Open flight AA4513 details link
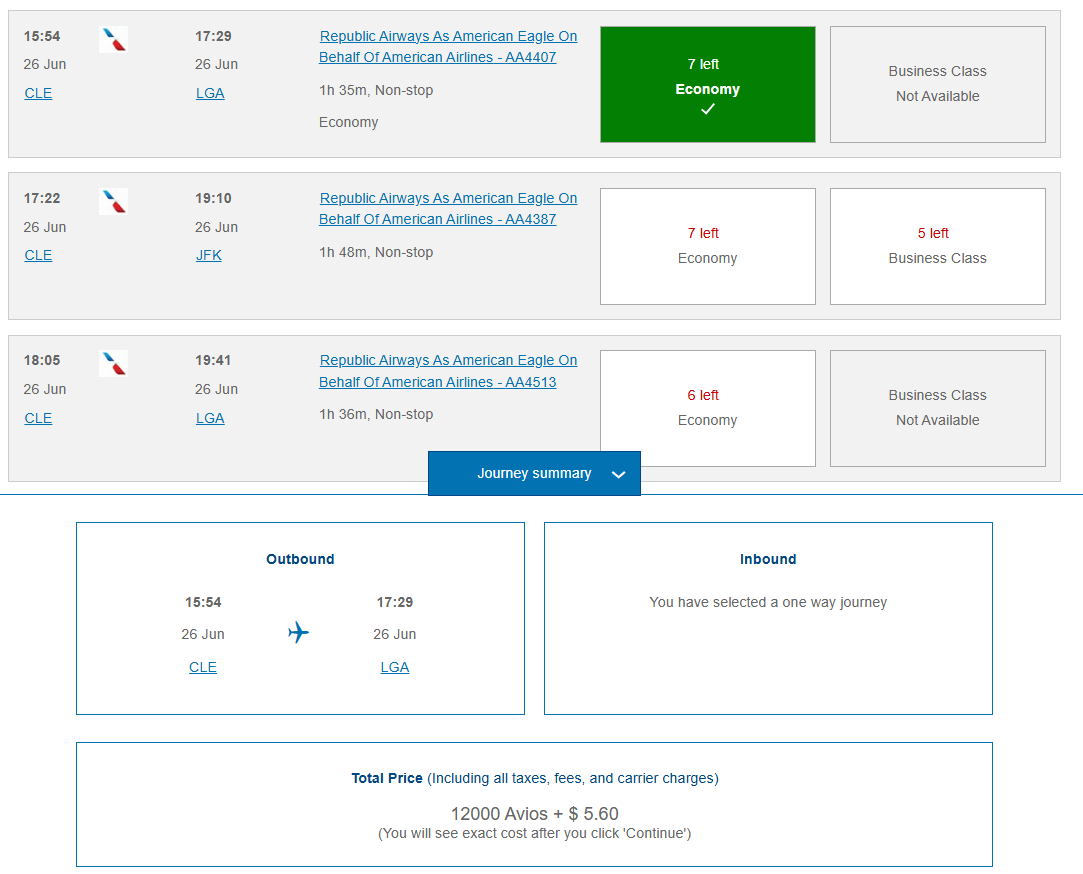 (x=448, y=371)
